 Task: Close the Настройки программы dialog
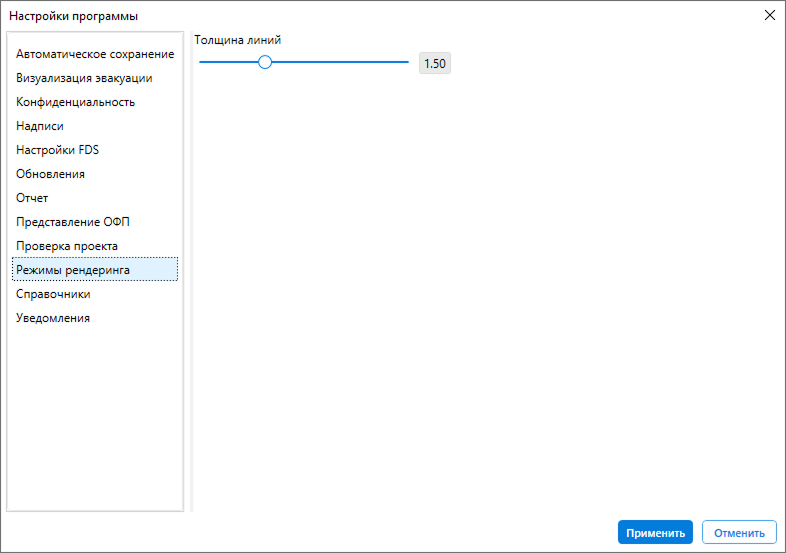tap(770, 16)
